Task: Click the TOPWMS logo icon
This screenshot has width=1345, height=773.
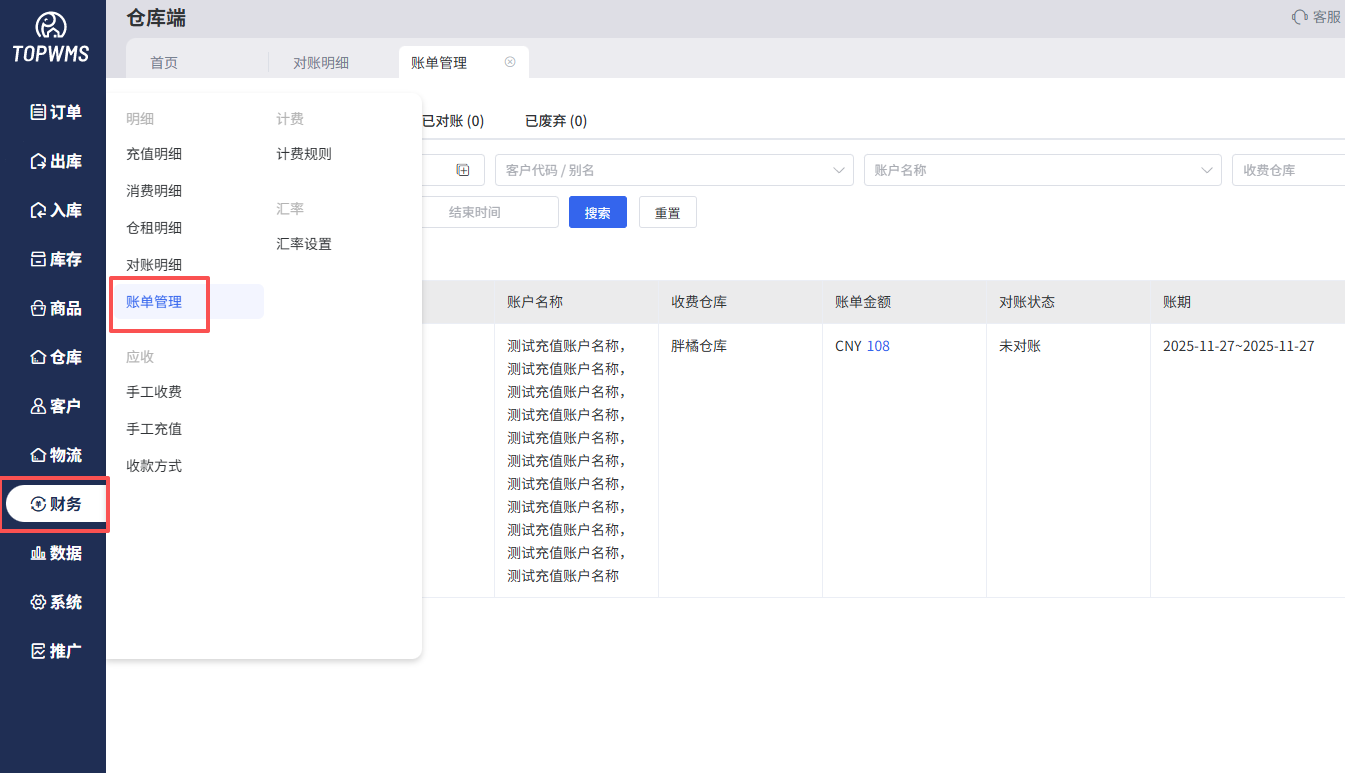Action: coord(51,27)
